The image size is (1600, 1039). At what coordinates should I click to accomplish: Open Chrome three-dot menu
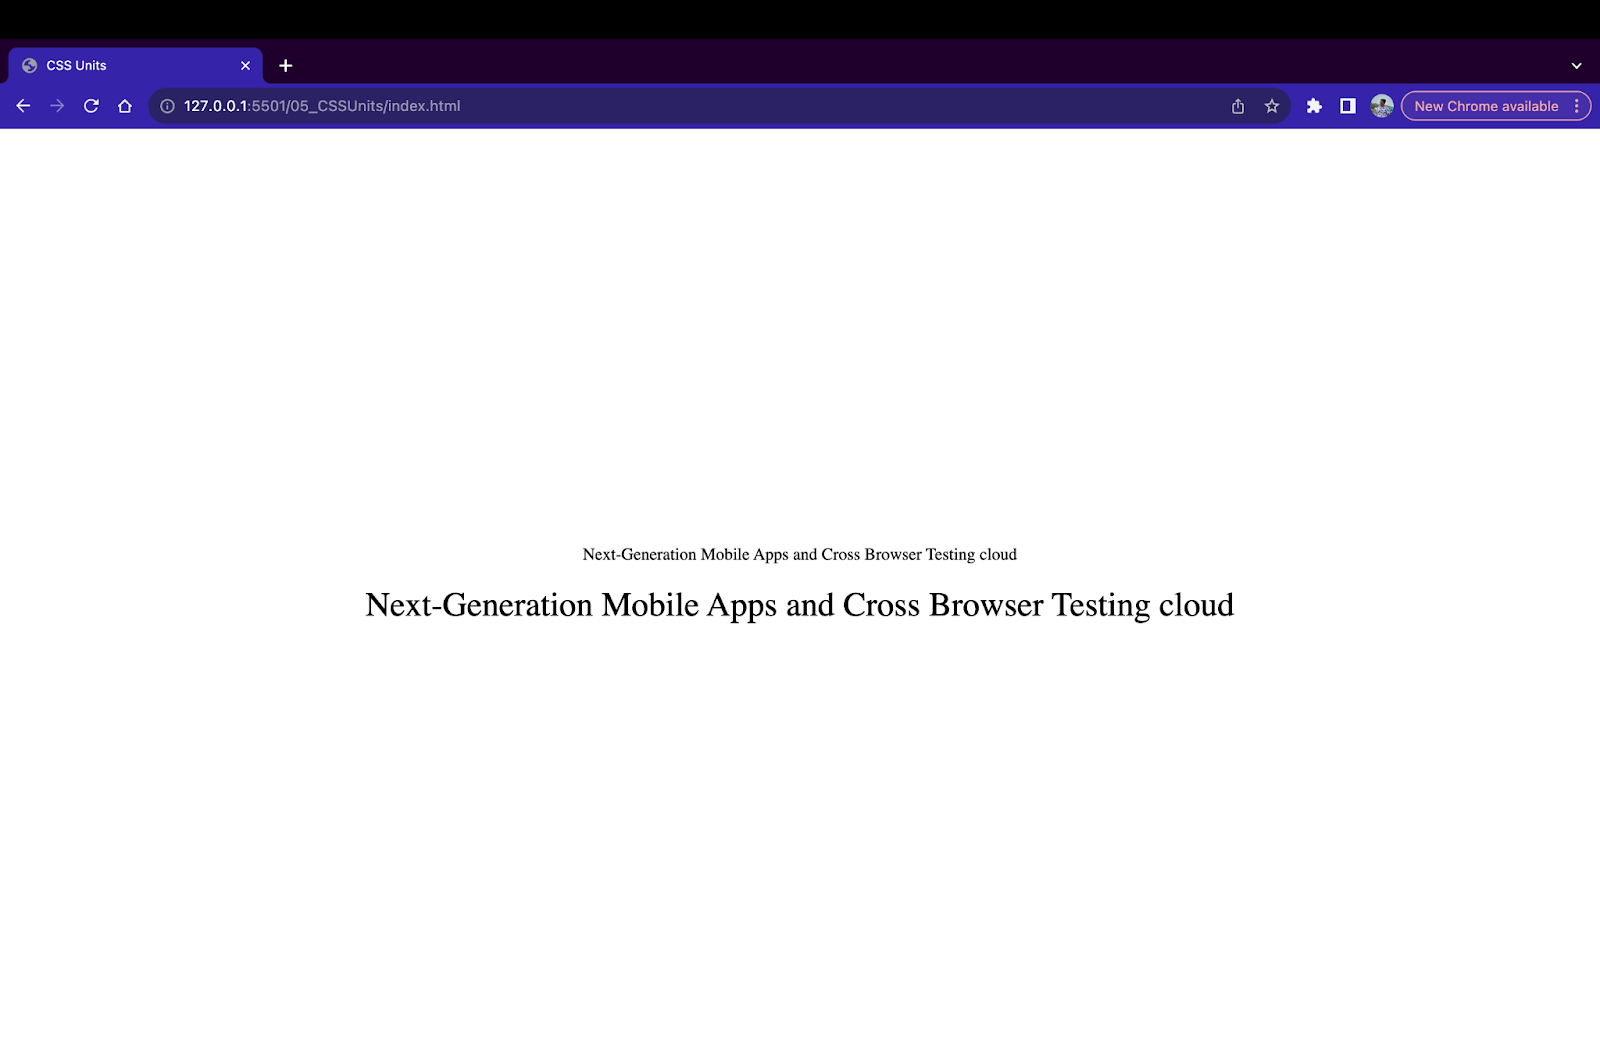[1577, 106]
